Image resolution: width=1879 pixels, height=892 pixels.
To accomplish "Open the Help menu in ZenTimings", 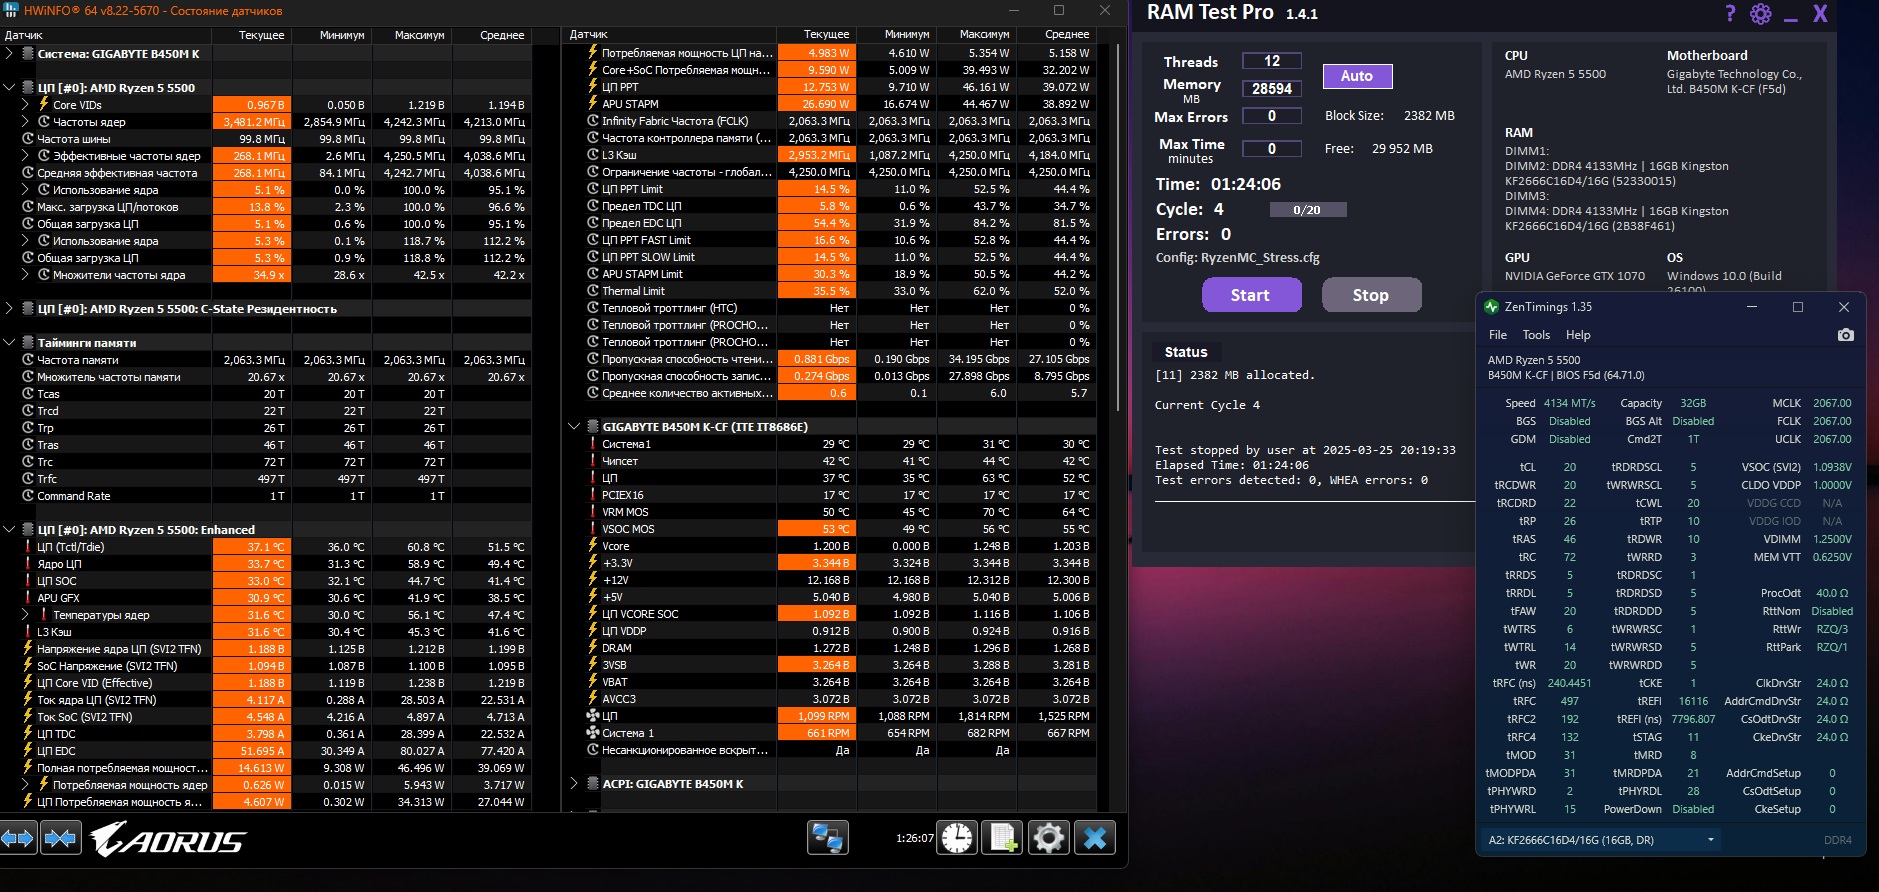I will coord(1578,335).
